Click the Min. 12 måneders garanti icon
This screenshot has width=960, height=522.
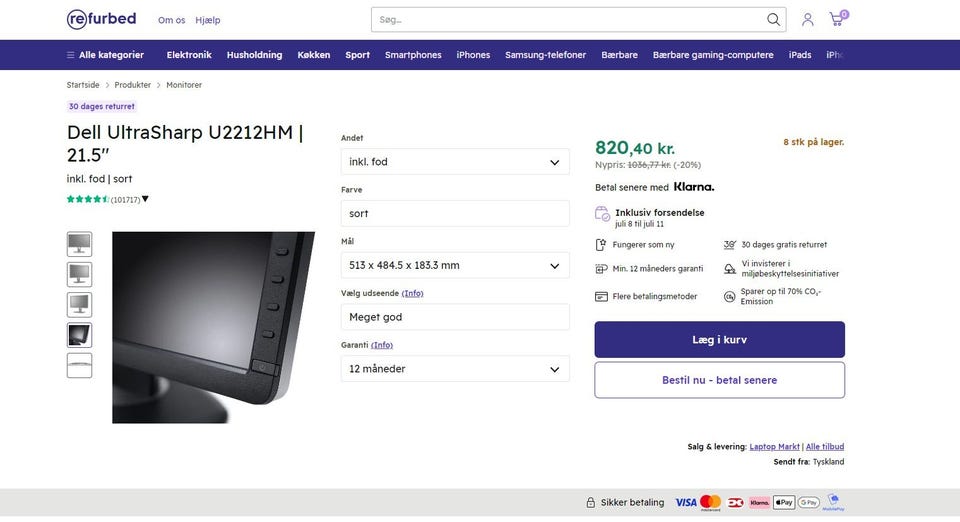(x=601, y=269)
